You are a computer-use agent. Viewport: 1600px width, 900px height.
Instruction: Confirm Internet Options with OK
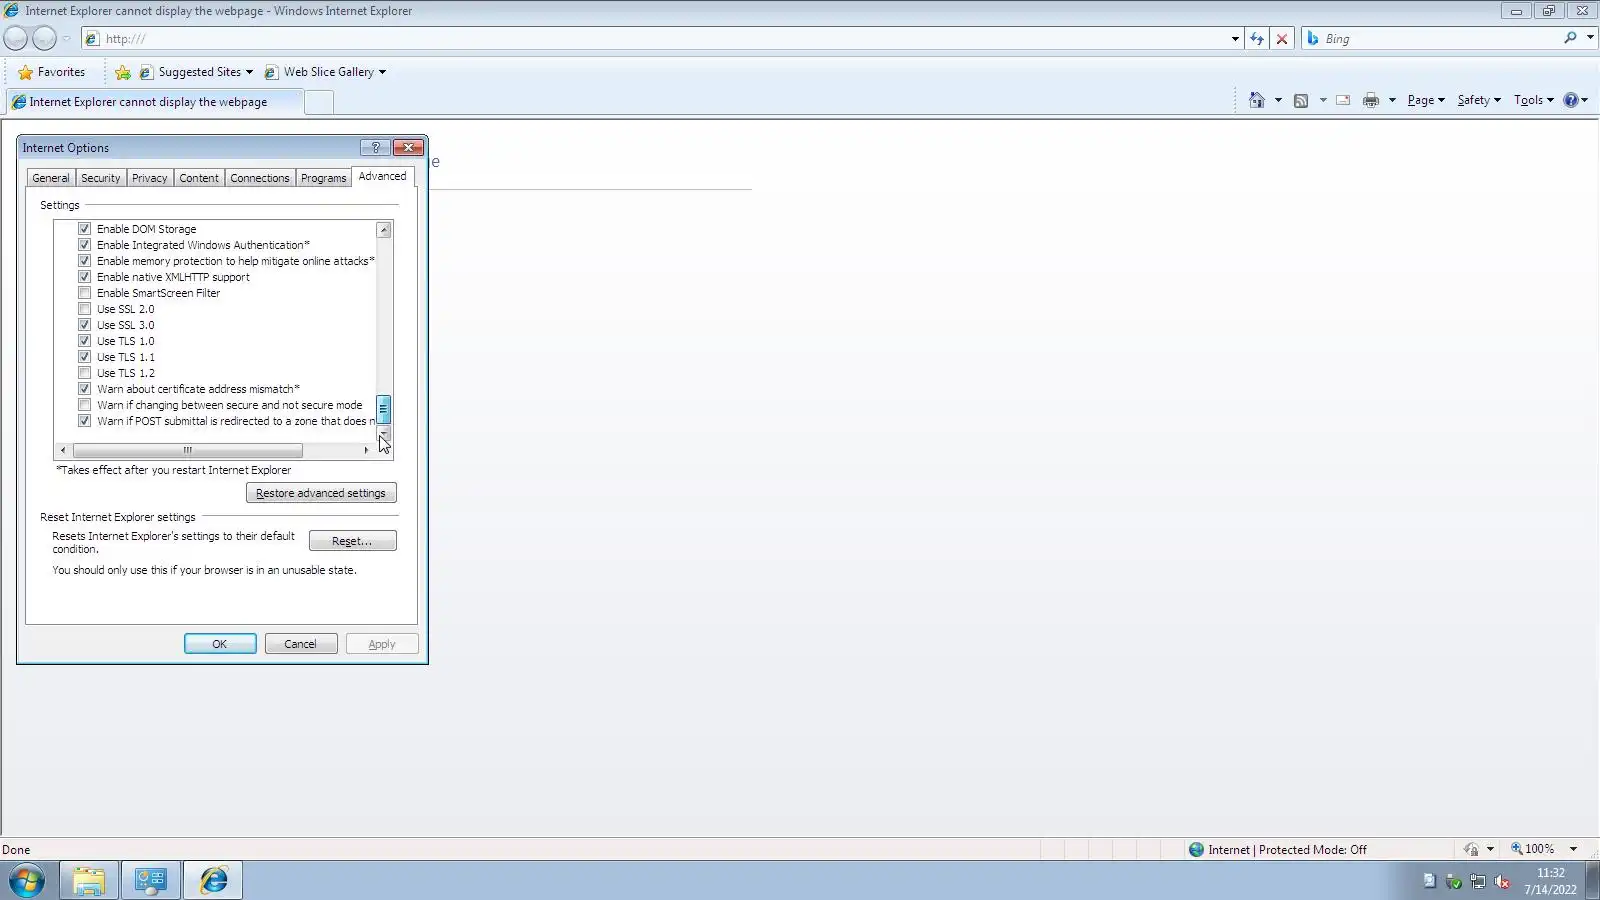[220, 644]
